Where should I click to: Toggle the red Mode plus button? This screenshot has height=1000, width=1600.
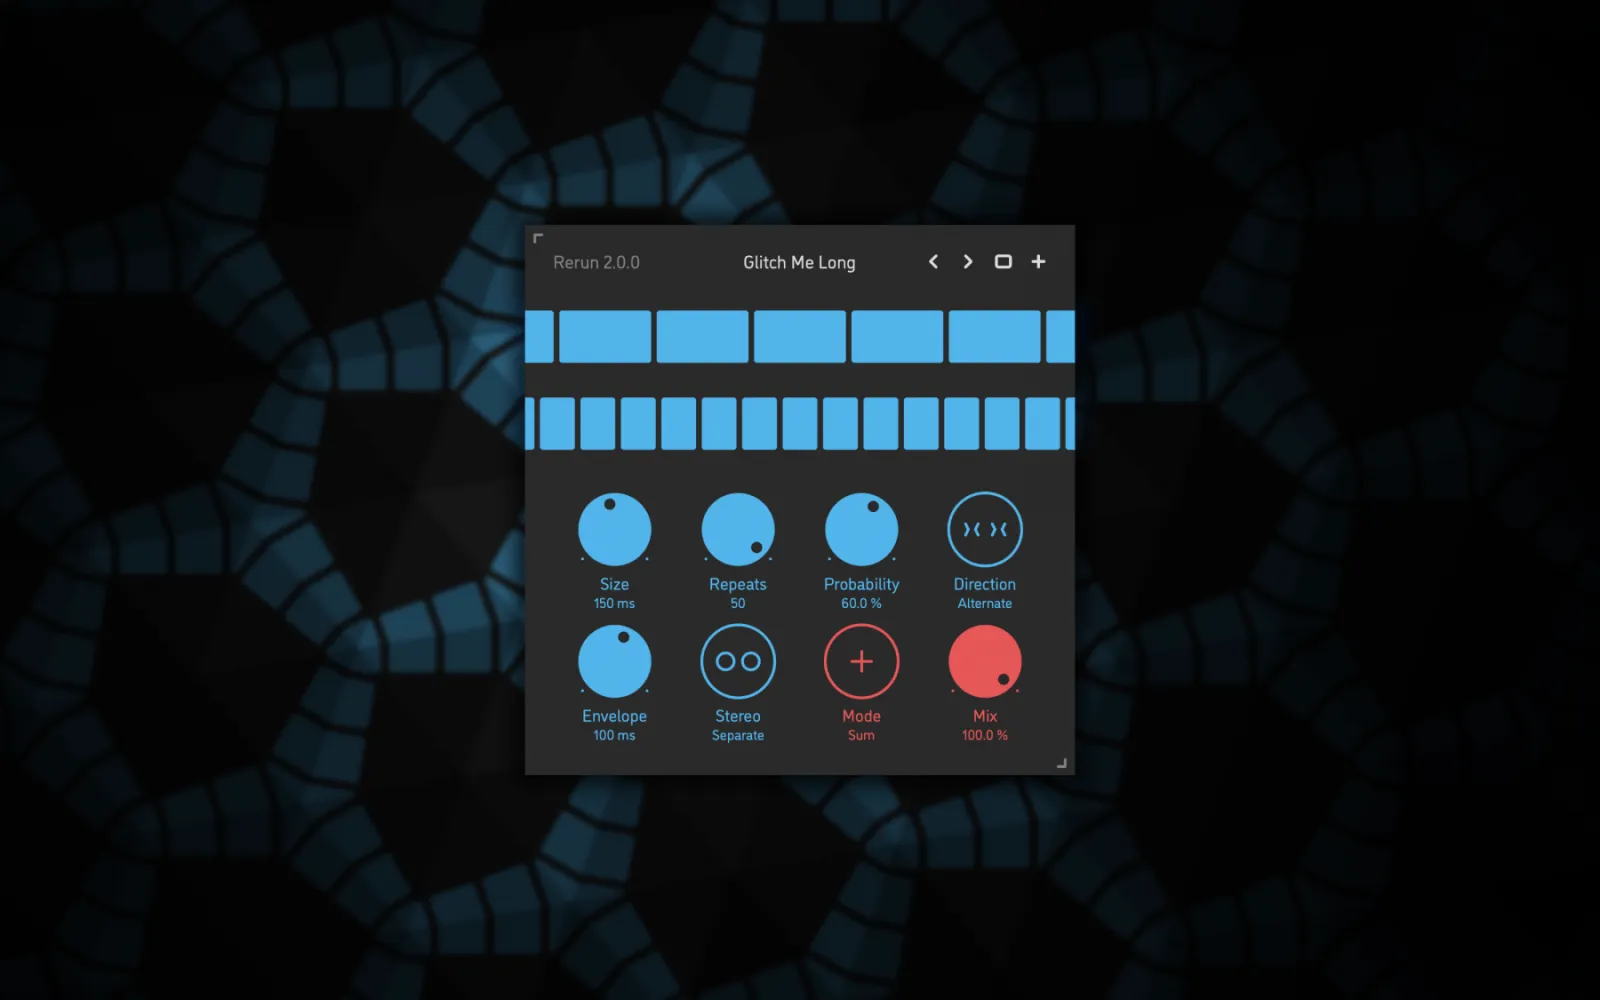click(x=861, y=661)
